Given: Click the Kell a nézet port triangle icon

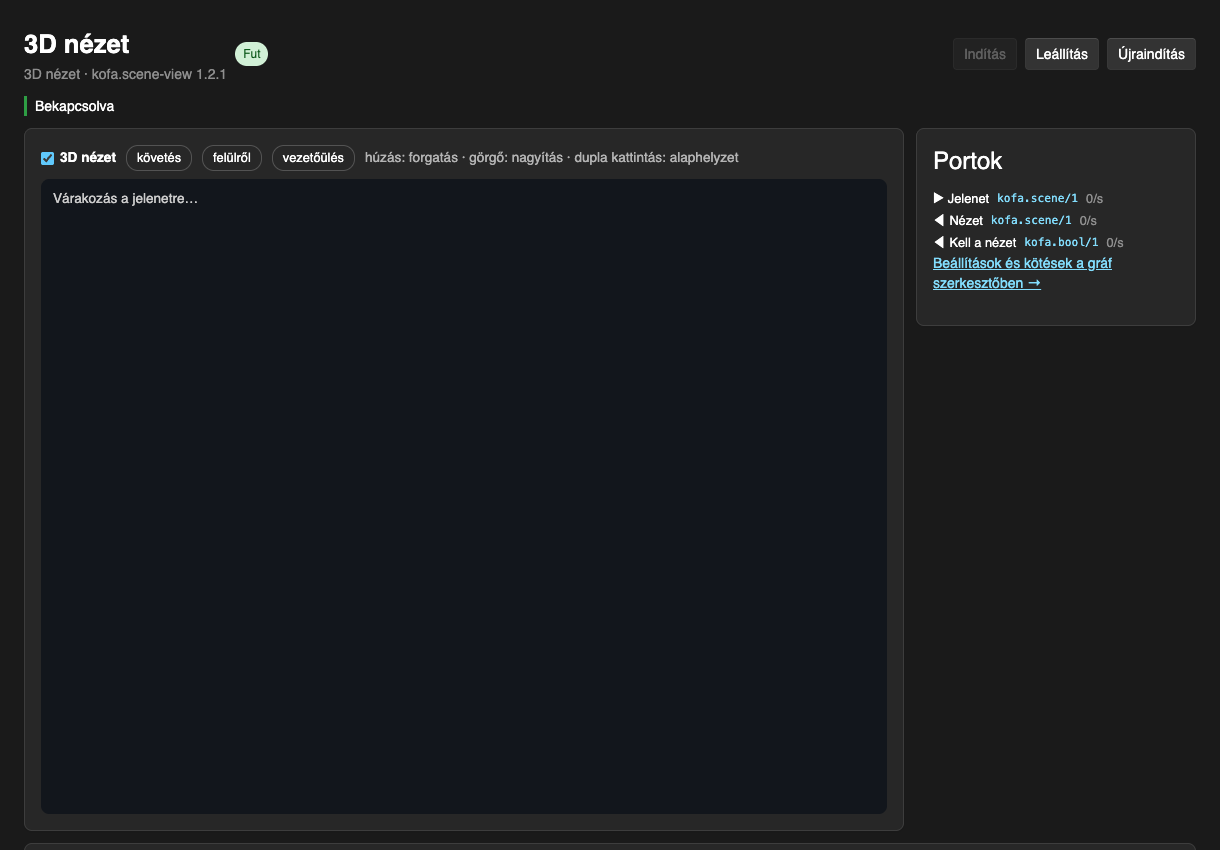Looking at the screenshot, I should 938,242.
